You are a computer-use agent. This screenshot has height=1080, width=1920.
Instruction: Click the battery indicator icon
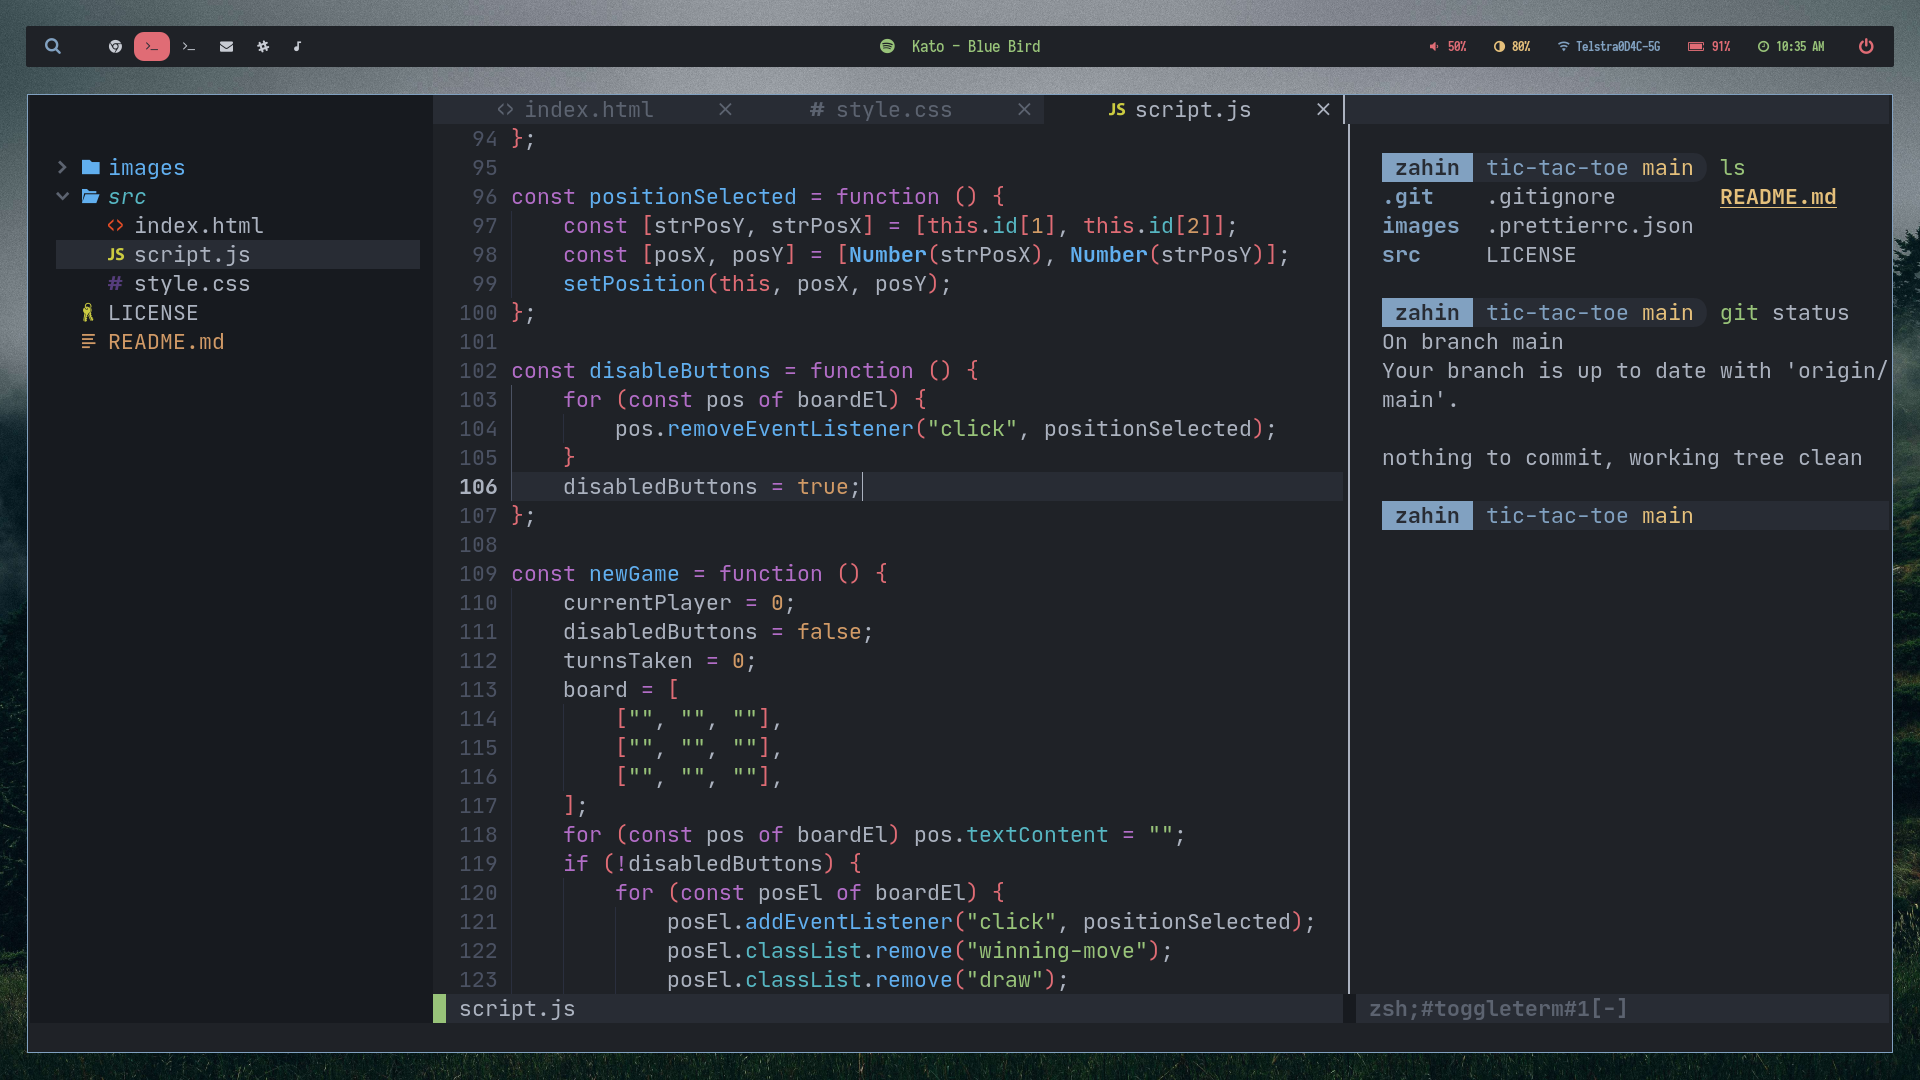[1696, 46]
